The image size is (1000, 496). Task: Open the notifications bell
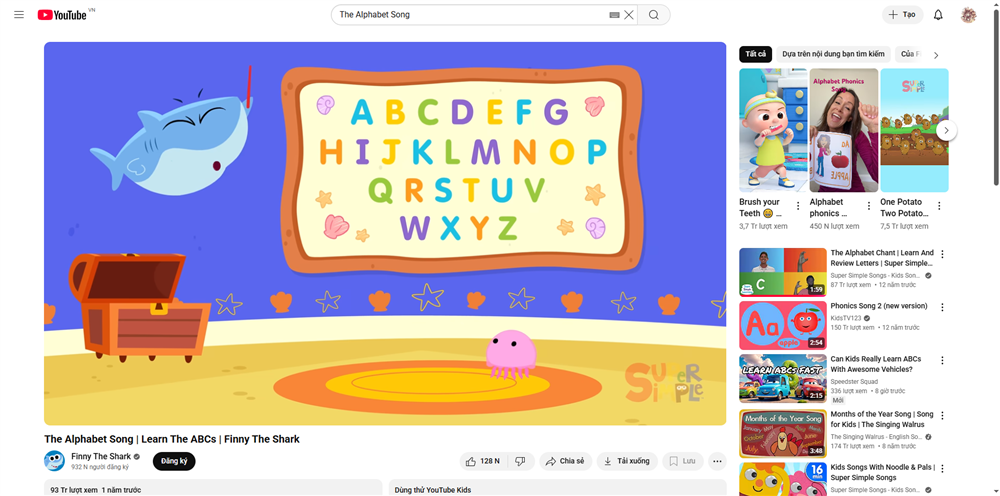[x=938, y=15]
